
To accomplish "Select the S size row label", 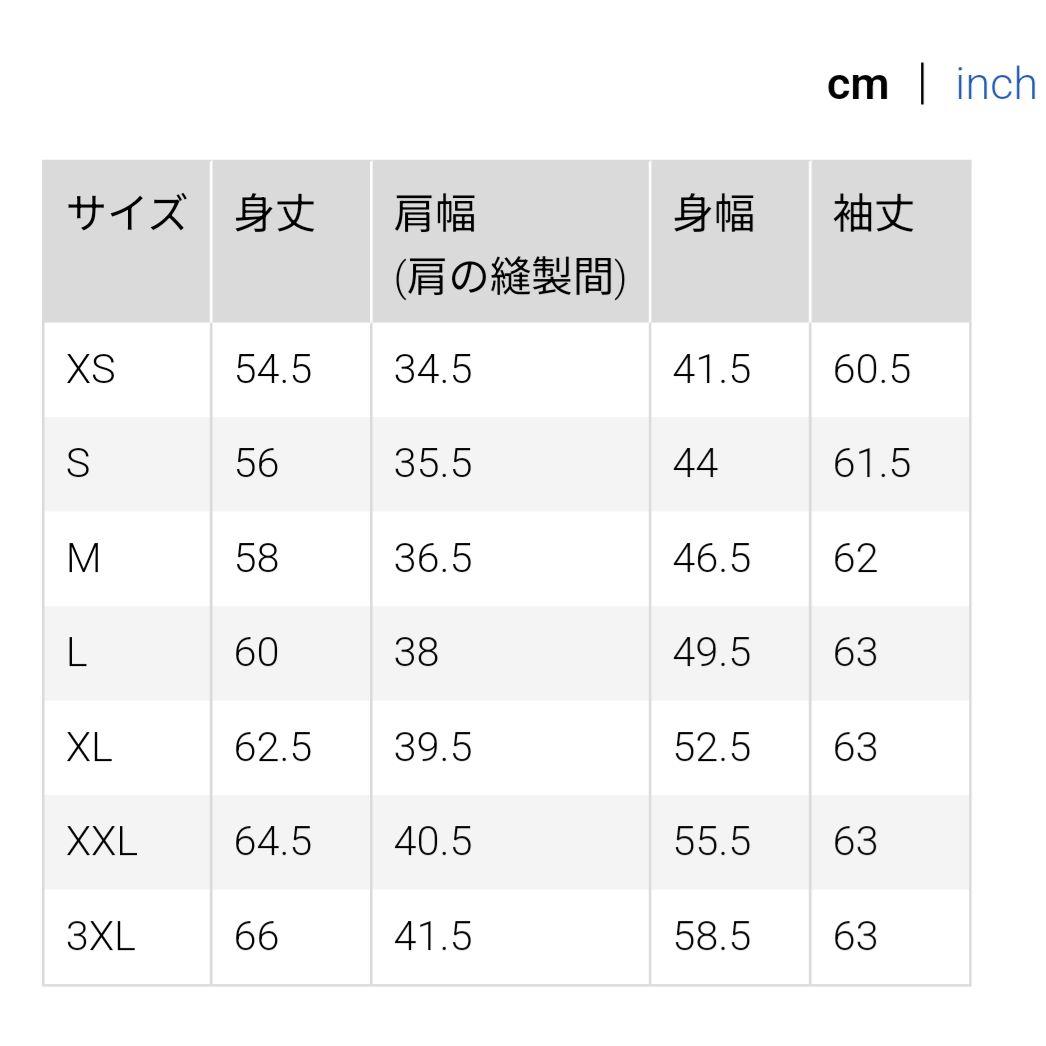I will [x=78, y=463].
